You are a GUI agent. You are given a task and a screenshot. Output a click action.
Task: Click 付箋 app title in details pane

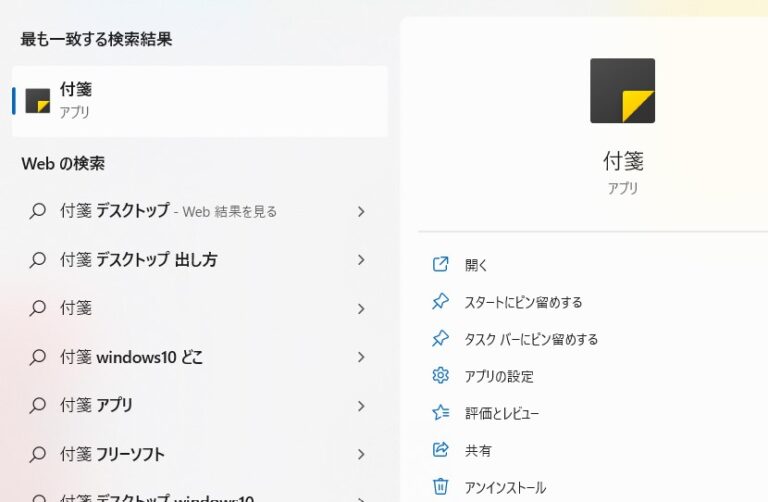[622, 161]
